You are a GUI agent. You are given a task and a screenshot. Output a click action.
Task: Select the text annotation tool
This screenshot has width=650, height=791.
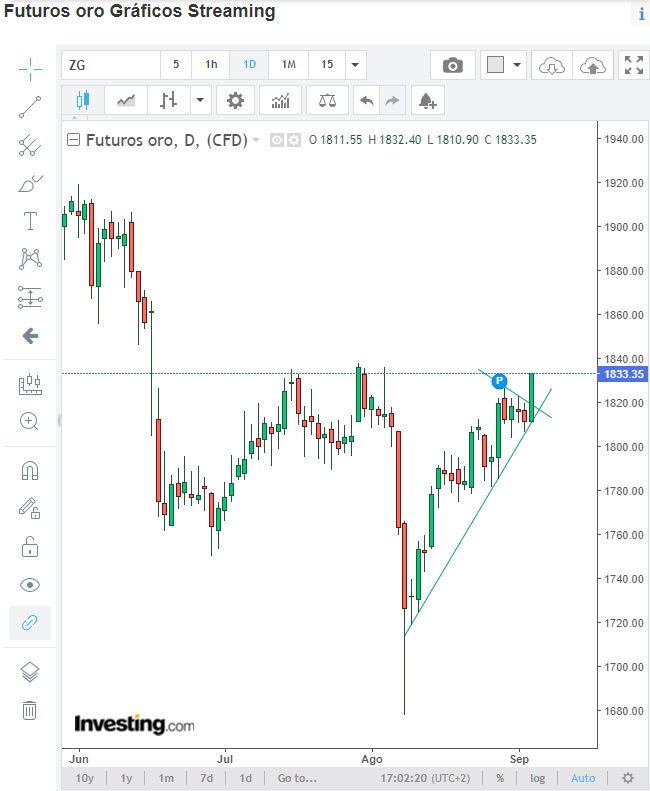point(30,220)
